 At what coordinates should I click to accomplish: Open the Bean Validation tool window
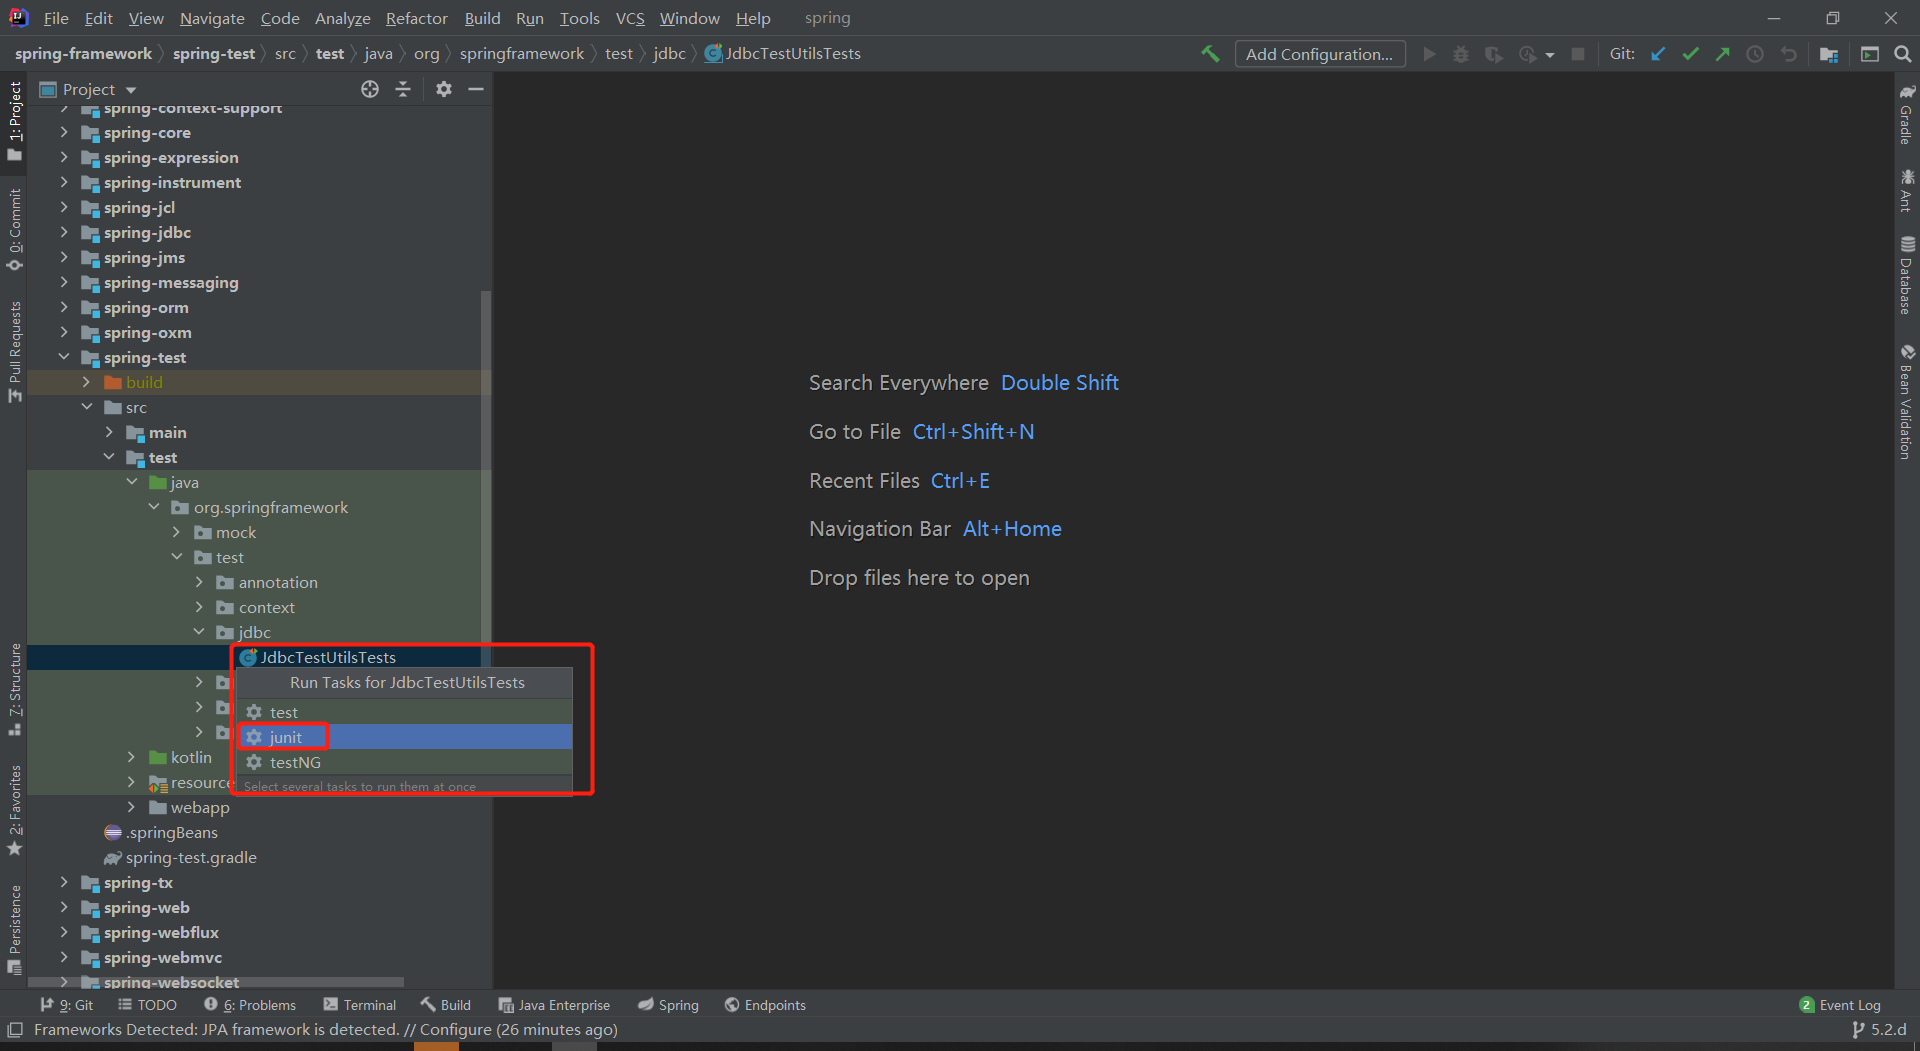1907,402
